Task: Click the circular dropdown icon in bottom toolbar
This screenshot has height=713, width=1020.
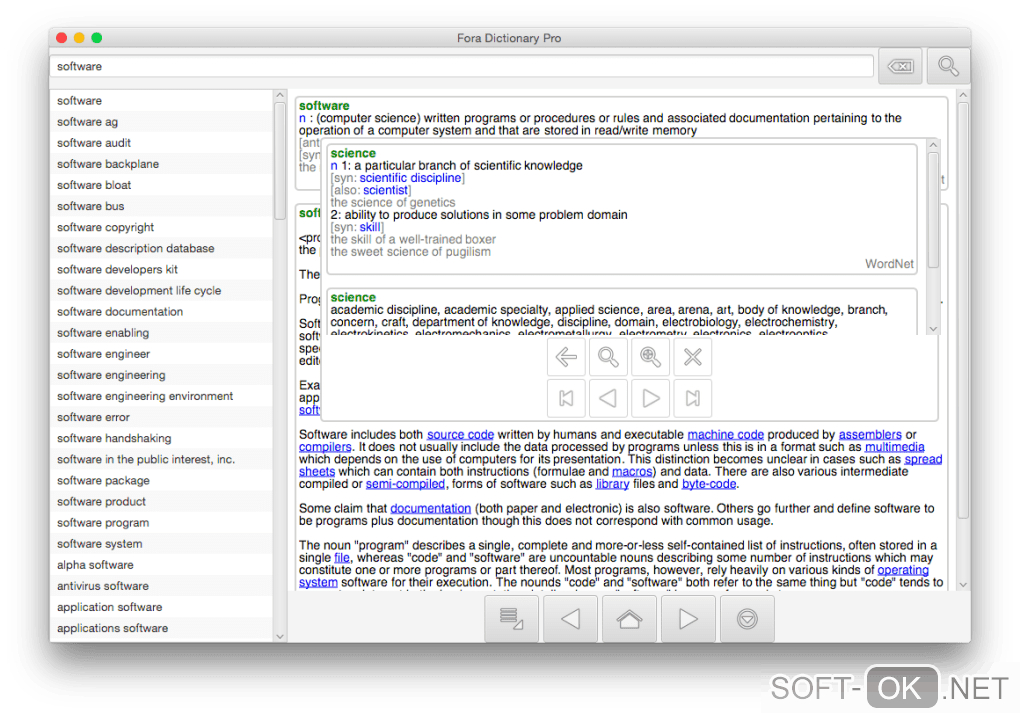Action: point(747,619)
